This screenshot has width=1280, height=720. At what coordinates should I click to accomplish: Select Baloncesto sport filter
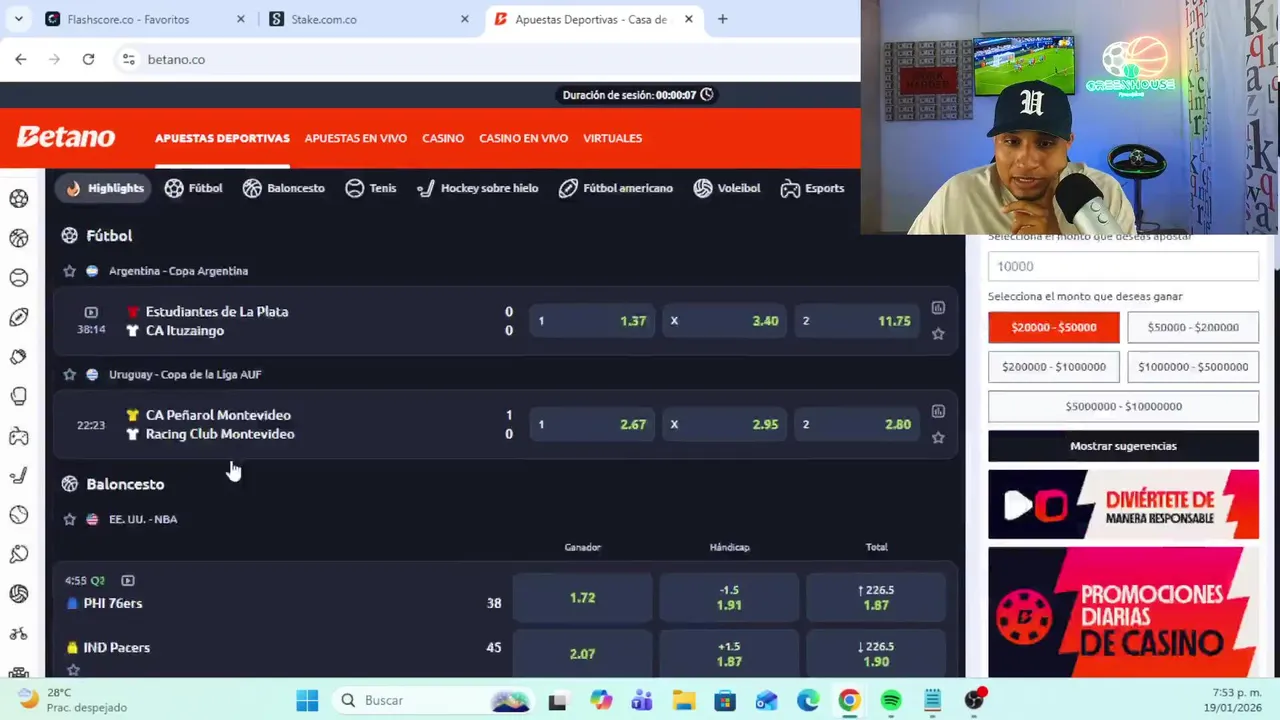point(283,188)
